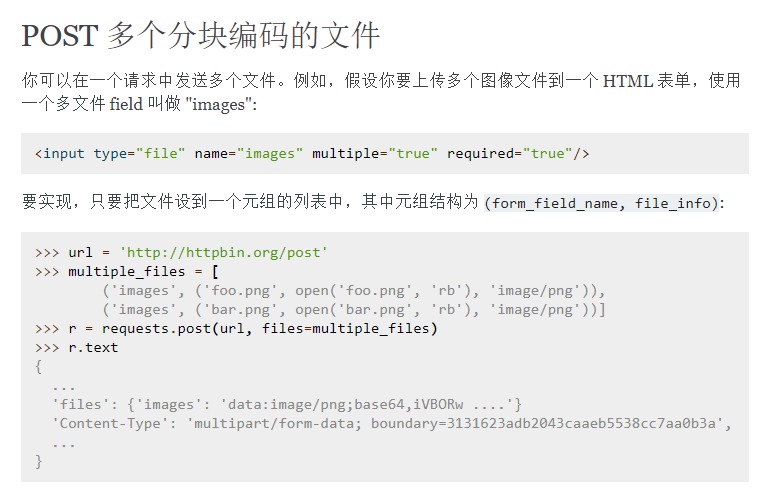
Task: Click the tuple line containing 'foo.png'
Action: tap(353, 290)
